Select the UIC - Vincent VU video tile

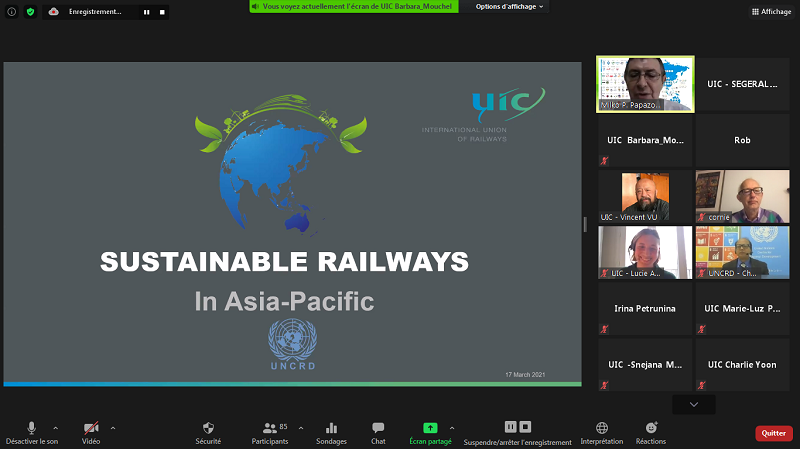[x=645, y=196]
